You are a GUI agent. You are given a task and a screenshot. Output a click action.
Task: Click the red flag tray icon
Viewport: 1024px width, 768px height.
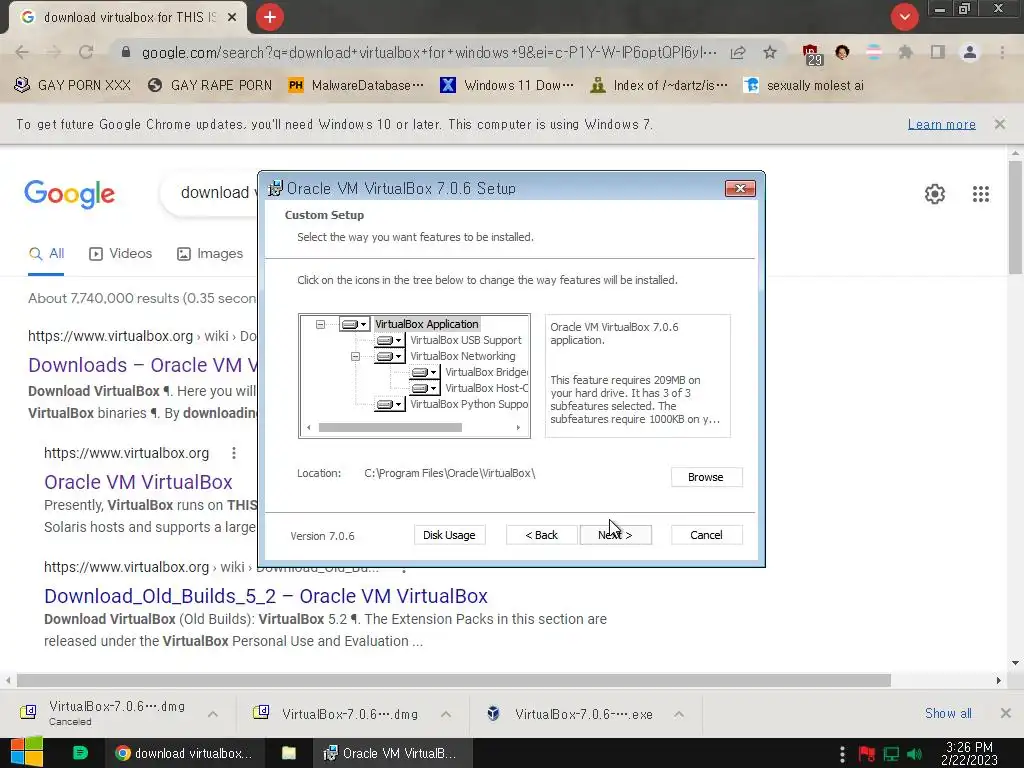point(867,754)
